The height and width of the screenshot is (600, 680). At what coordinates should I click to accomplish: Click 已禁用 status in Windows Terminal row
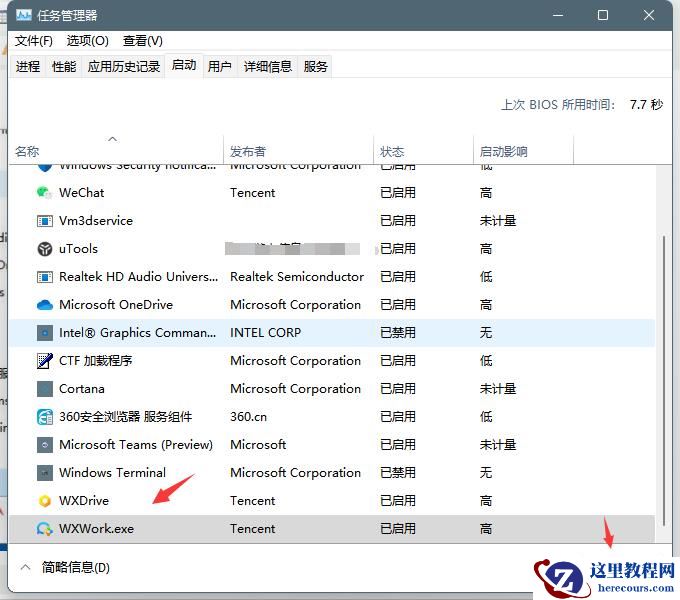398,473
